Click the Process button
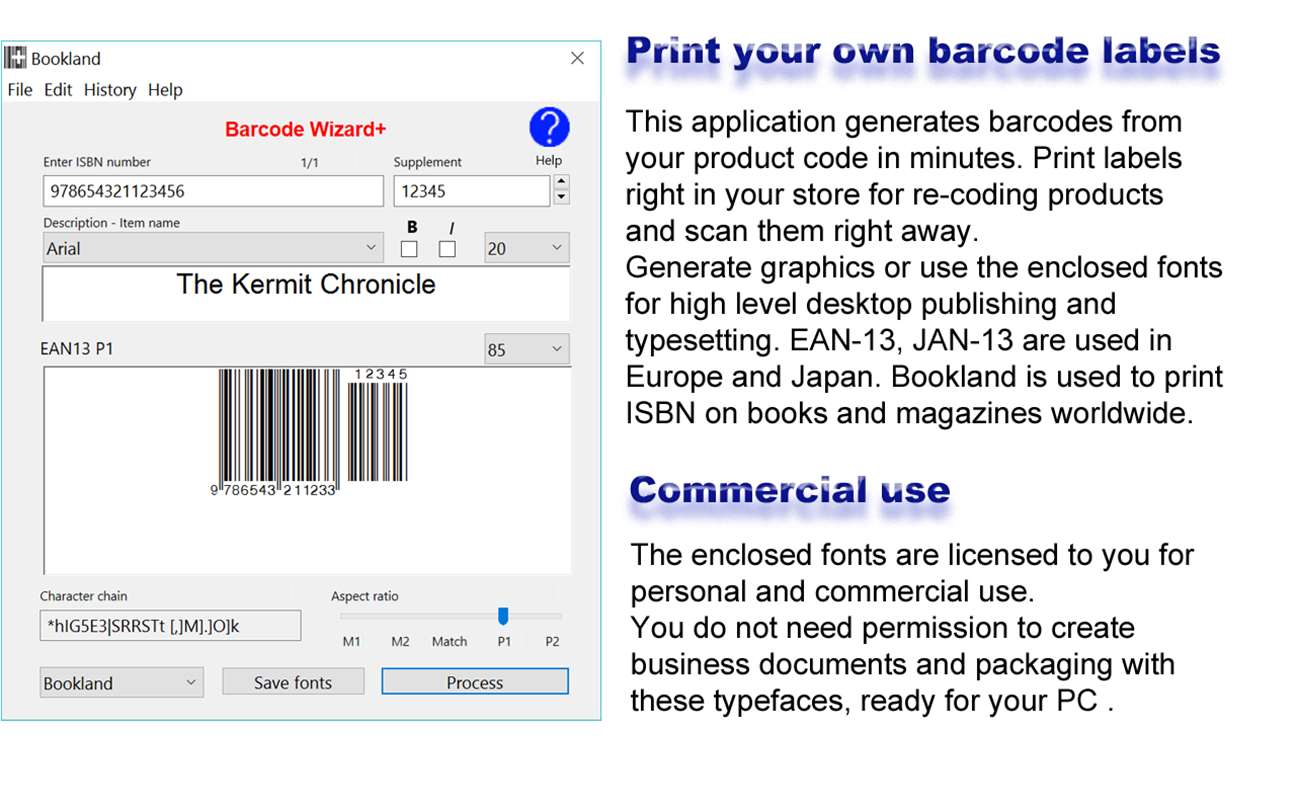Viewport: 1296px width, 810px height. pyautogui.click(x=475, y=682)
